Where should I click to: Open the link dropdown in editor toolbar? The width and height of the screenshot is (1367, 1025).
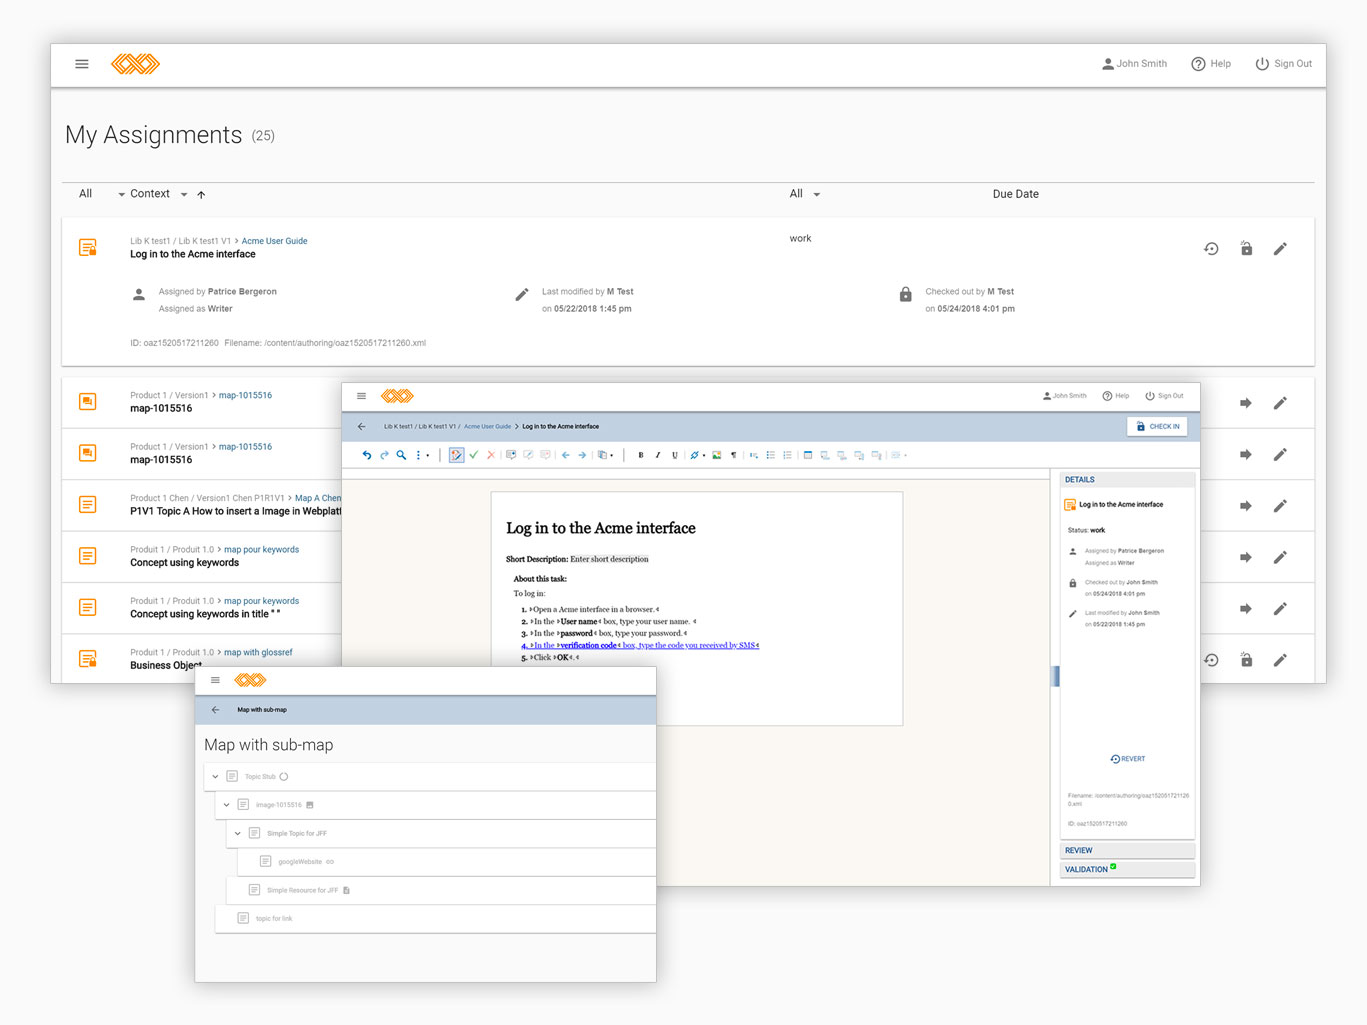[x=697, y=455]
